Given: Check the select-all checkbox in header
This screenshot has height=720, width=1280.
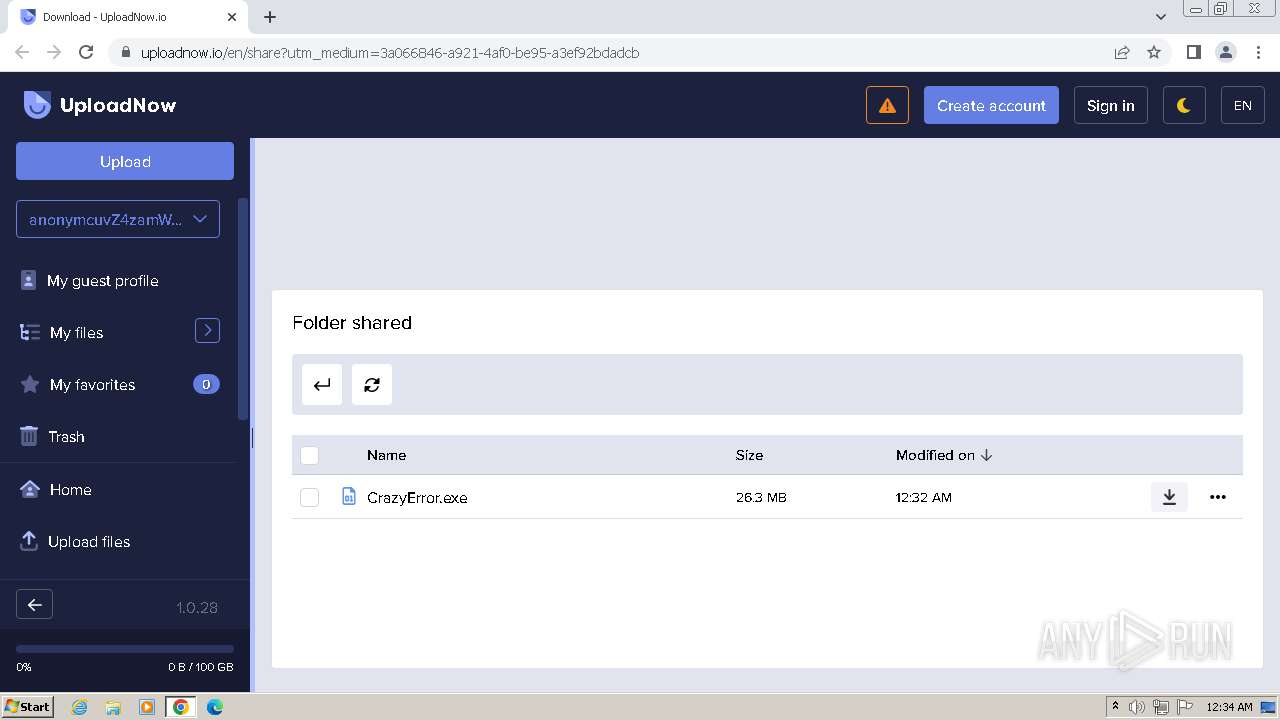Looking at the screenshot, I should (310, 455).
